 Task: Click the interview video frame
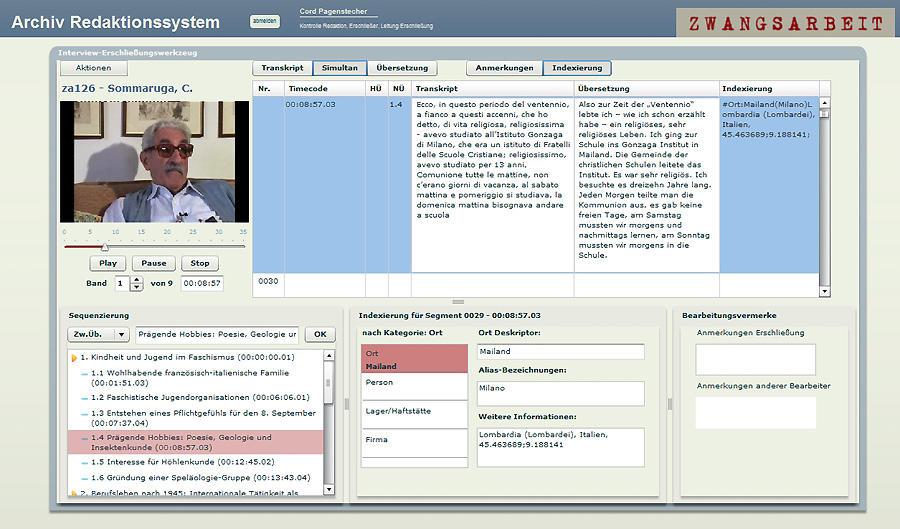tap(154, 162)
